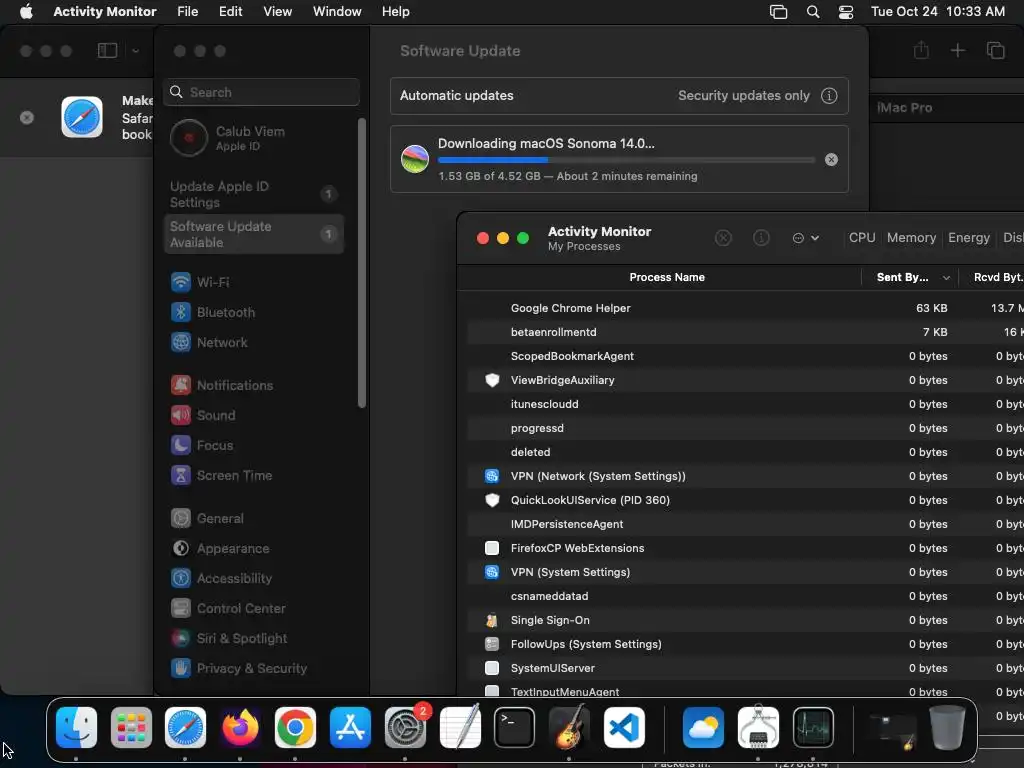Switch to the CPU tab
The height and width of the screenshot is (768, 1024).
pyautogui.click(x=862, y=238)
